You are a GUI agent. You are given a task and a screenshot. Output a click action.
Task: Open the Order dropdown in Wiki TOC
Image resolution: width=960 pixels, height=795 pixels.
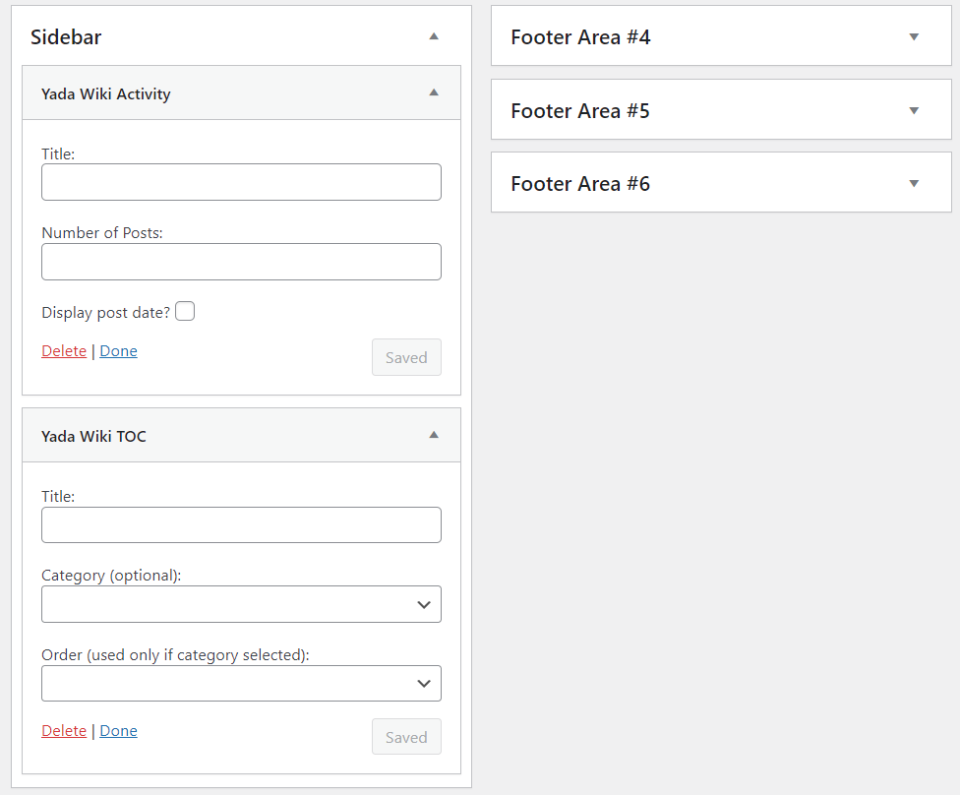tap(241, 683)
